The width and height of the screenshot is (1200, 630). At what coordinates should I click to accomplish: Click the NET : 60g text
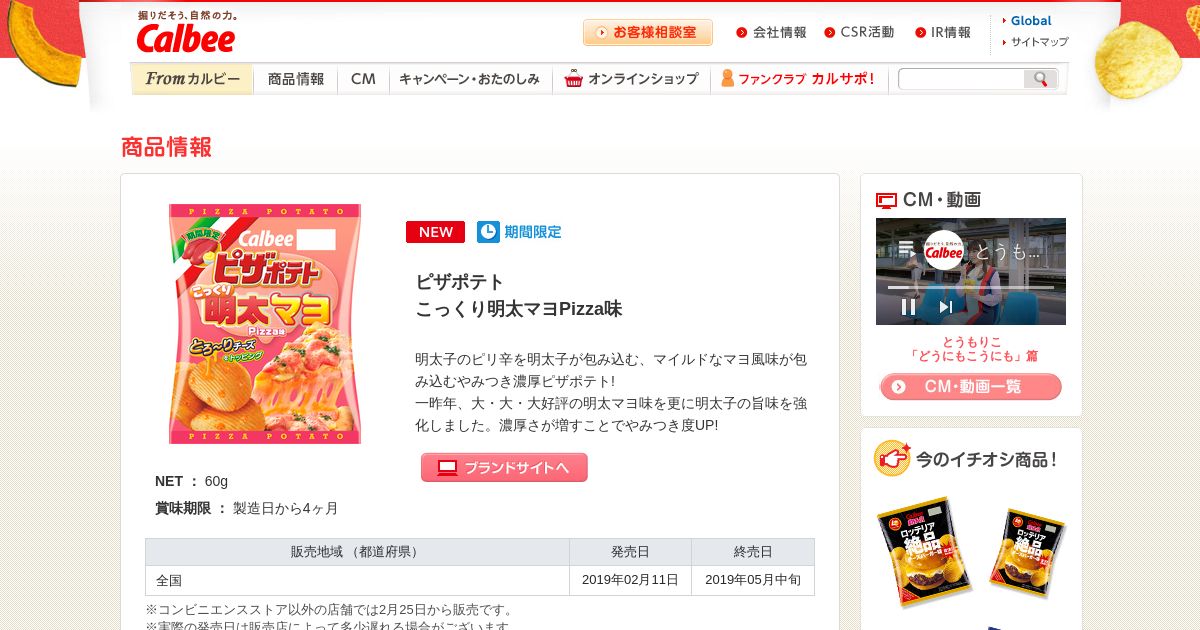click(192, 481)
